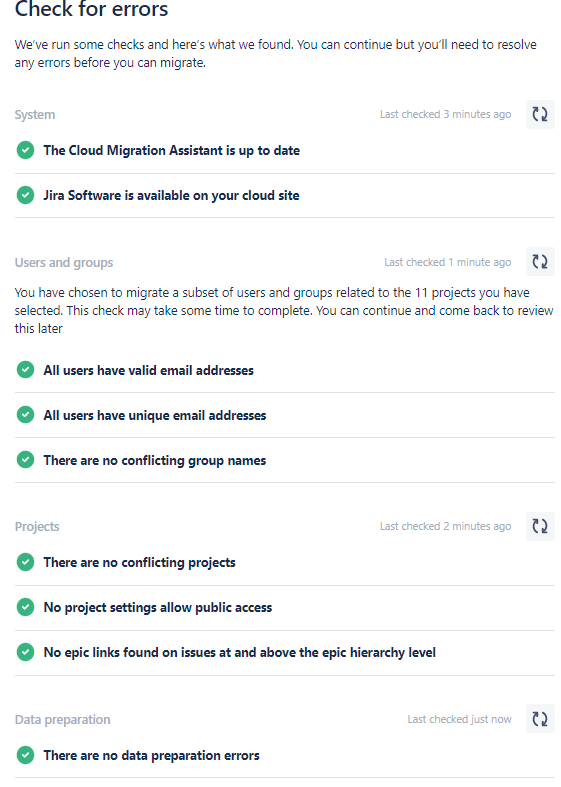
Task: Refresh the Users and groups checks
Action: tap(540, 261)
